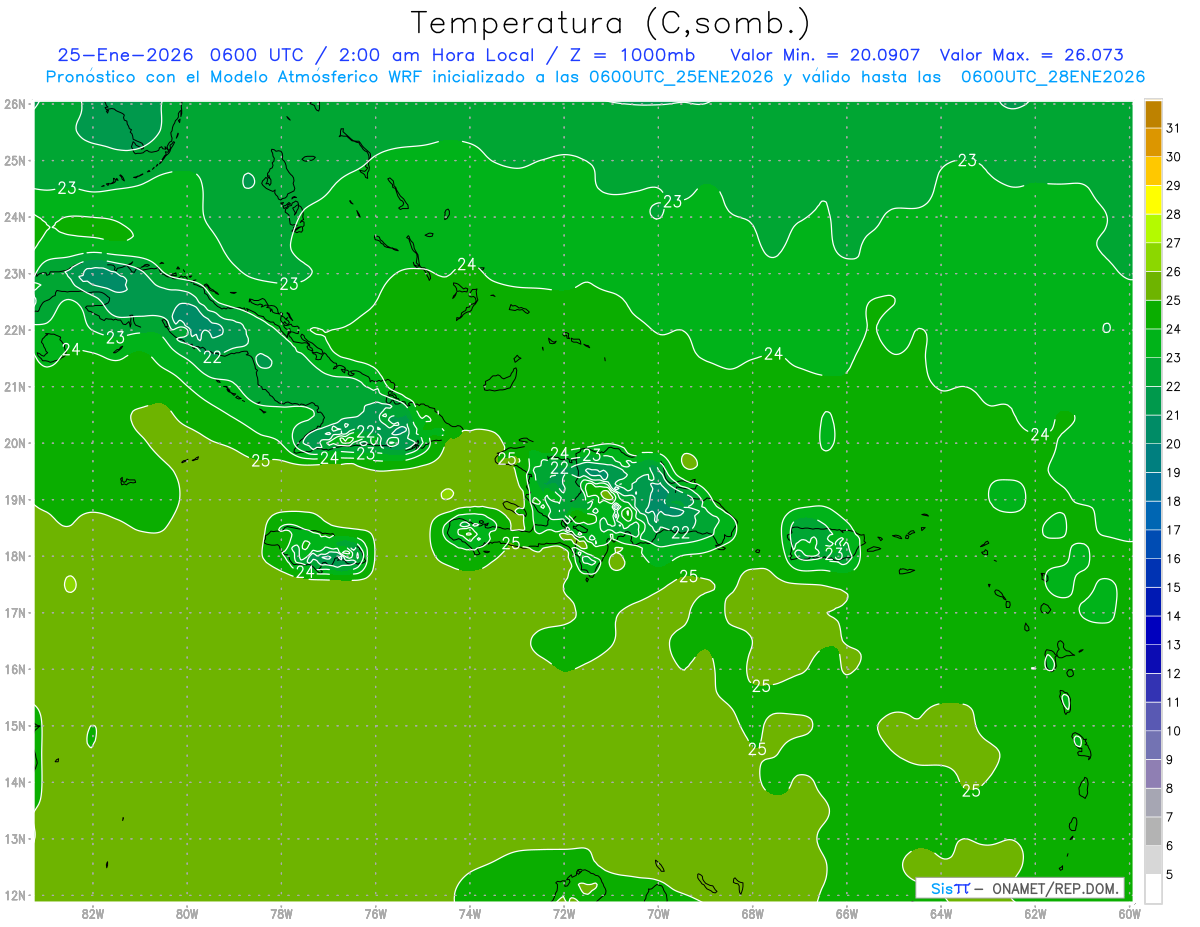Viewport: 1200px width, 927px height.
Task: Click the yellow 28 degree legend swatch
Action: click(1153, 200)
